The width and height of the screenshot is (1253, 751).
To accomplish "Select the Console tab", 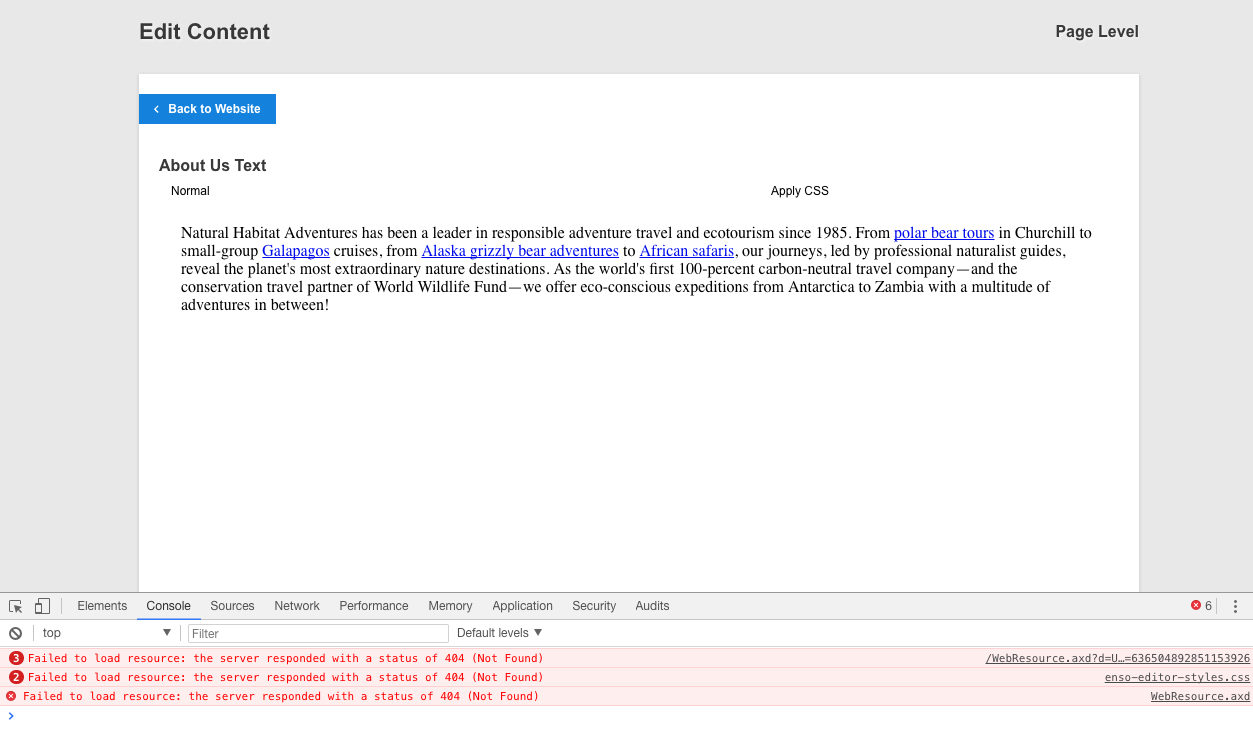I will pos(168,606).
